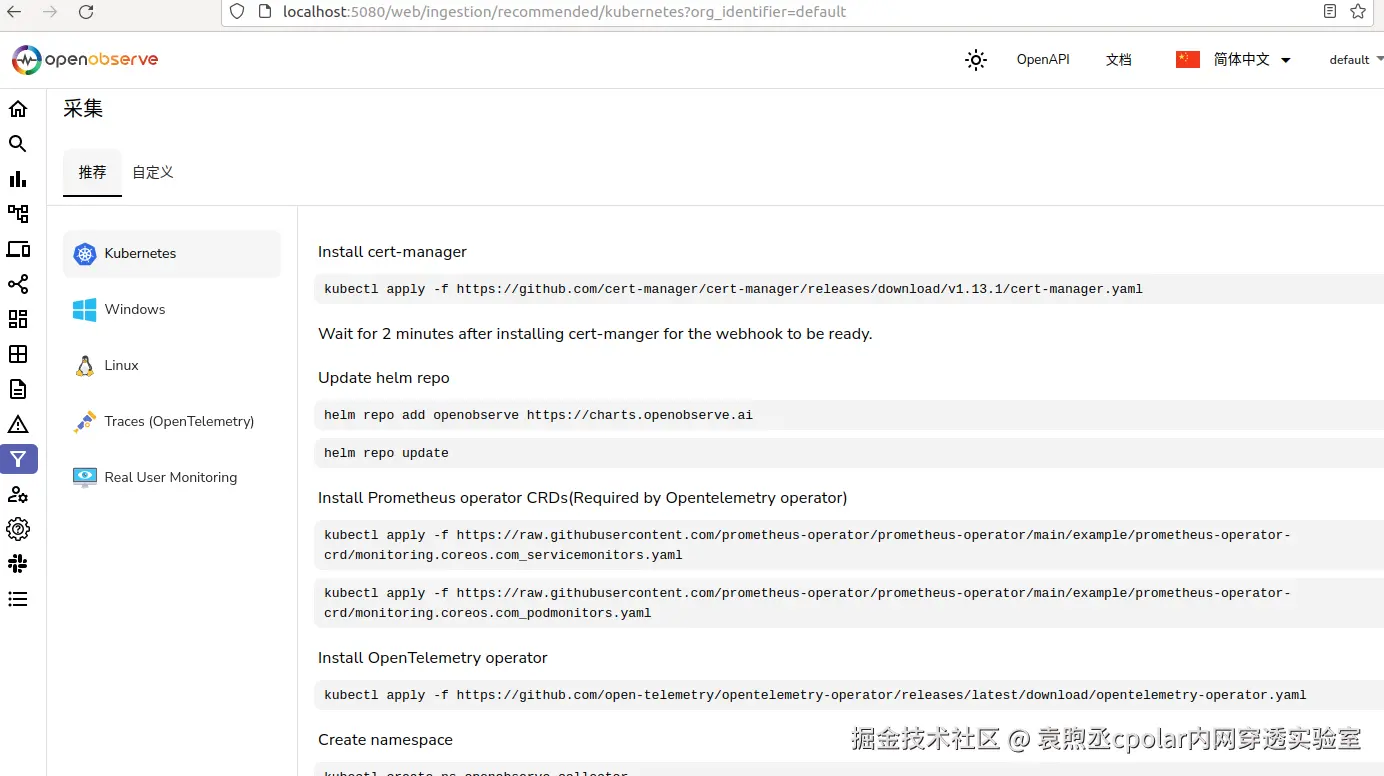
Task: Select Real User Monitoring in the list
Action: point(172,478)
